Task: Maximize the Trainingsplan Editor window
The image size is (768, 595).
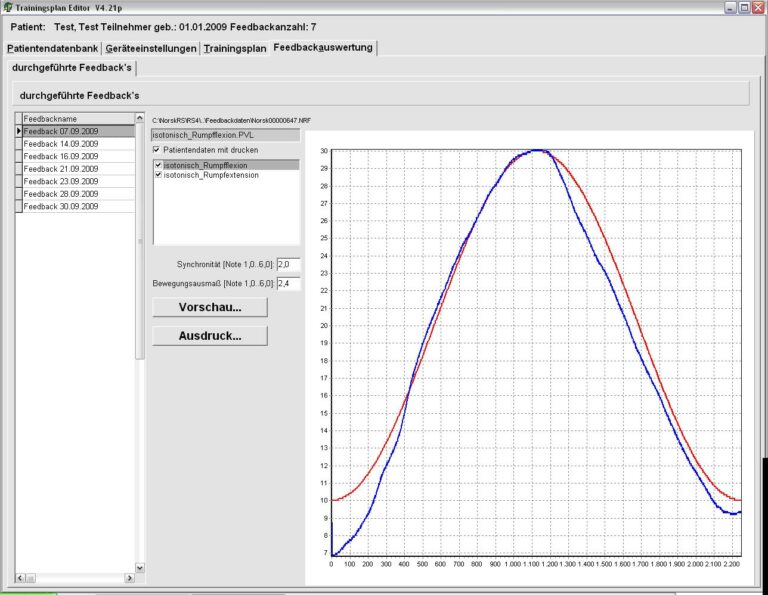Action: click(743, 7)
